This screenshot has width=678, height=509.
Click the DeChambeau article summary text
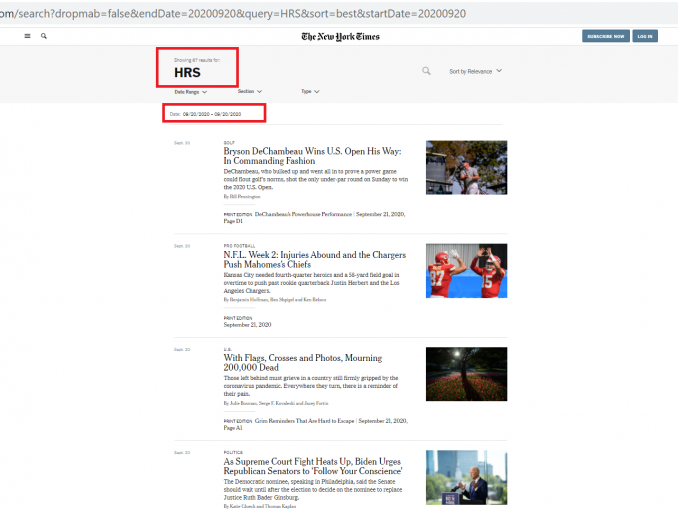316,179
